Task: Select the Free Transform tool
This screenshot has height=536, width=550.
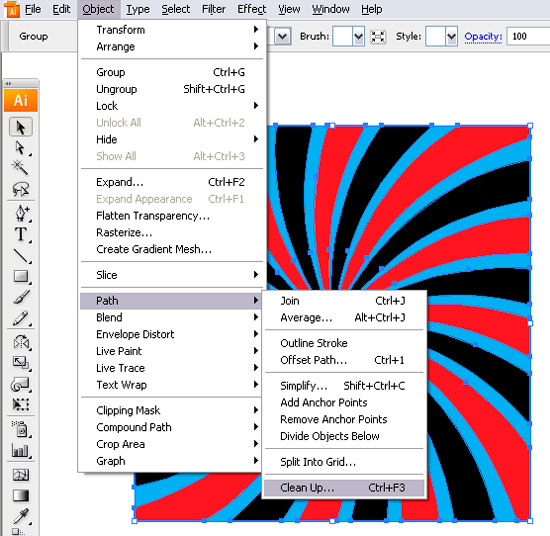Action: pyautogui.click(x=21, y=404)
